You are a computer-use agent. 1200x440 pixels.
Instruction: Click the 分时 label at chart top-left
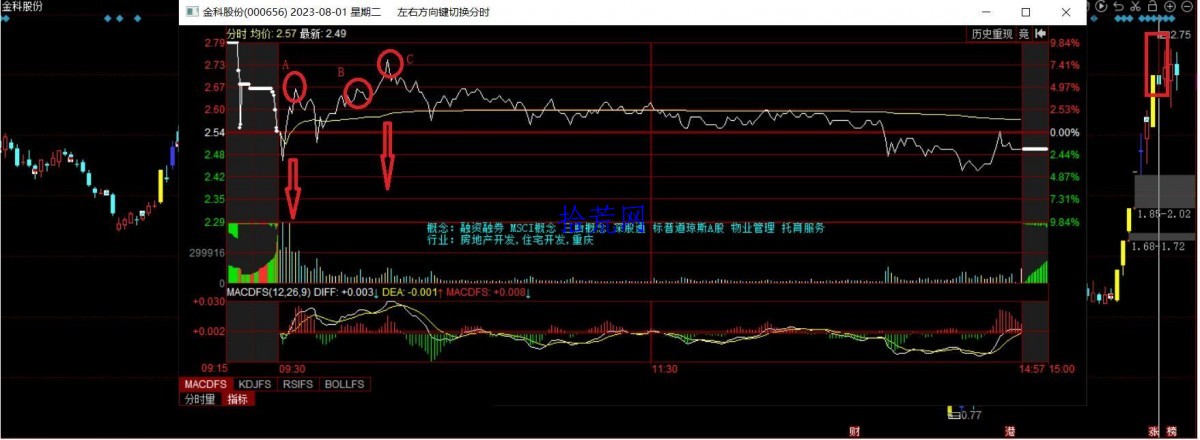click(237, 33)
